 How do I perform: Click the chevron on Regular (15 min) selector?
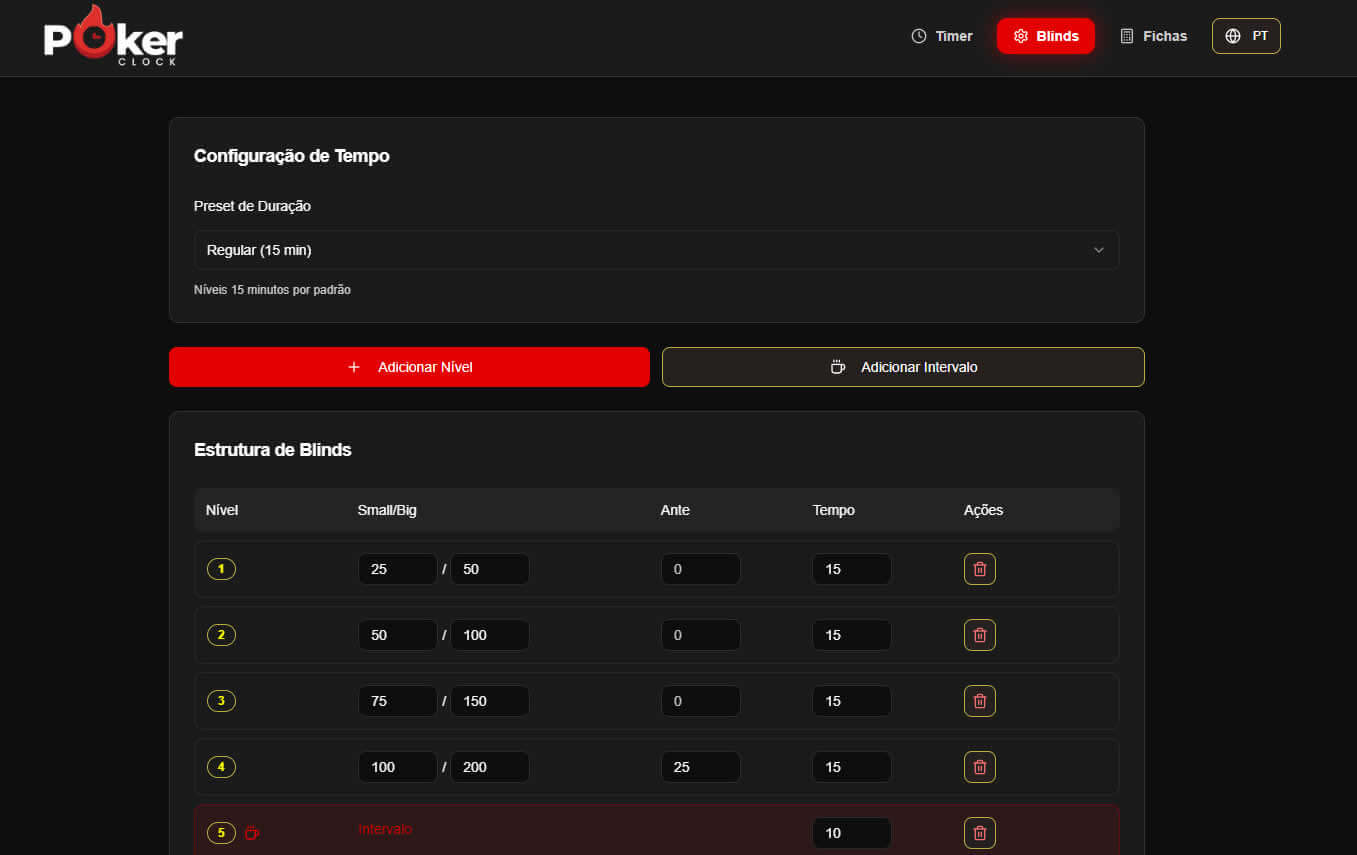pos(1098,250)
